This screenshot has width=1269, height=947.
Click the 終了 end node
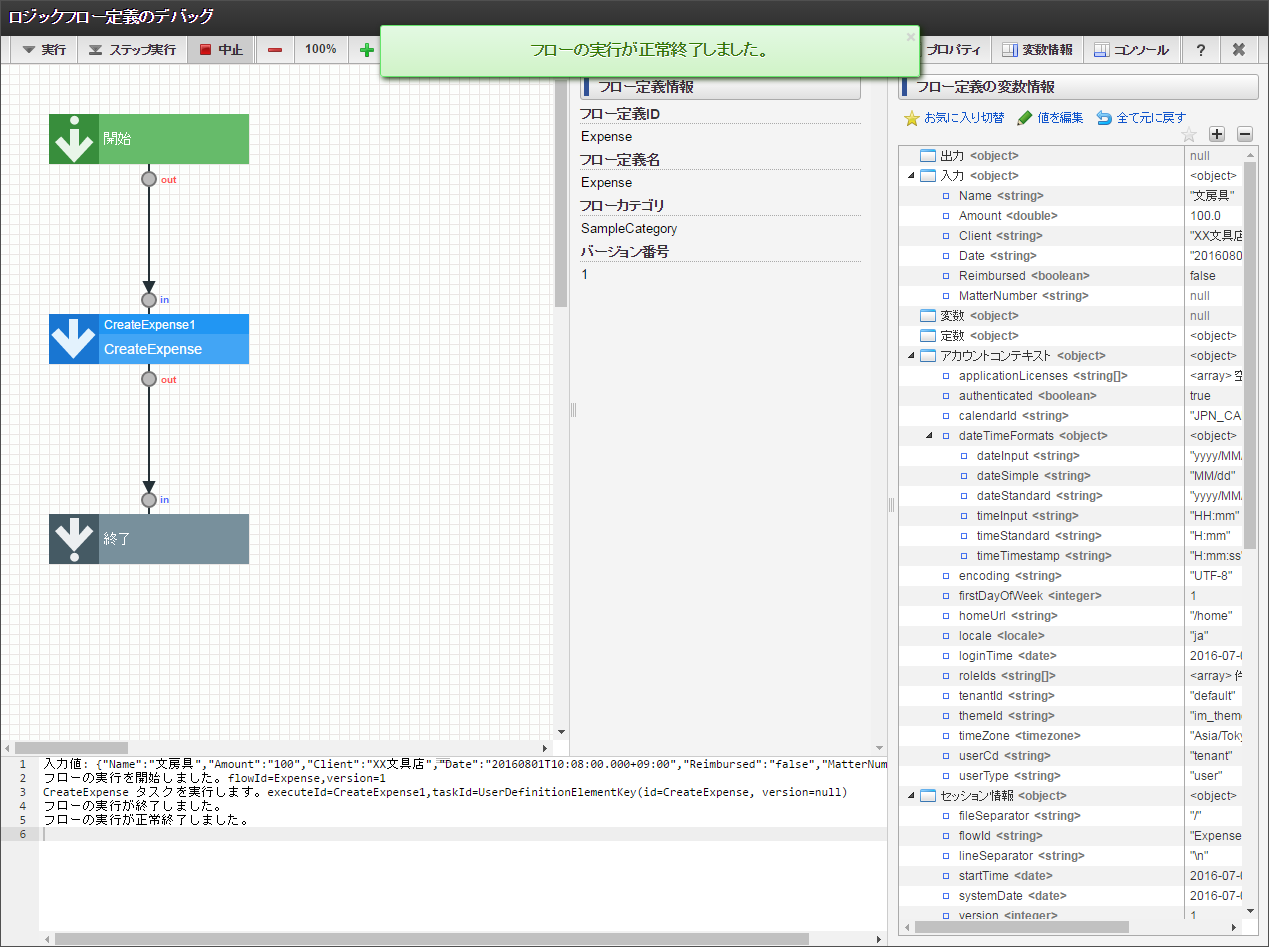149,539
